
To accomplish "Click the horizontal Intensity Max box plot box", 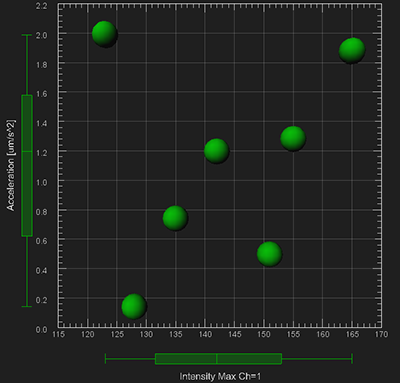I will pos(219,359).
